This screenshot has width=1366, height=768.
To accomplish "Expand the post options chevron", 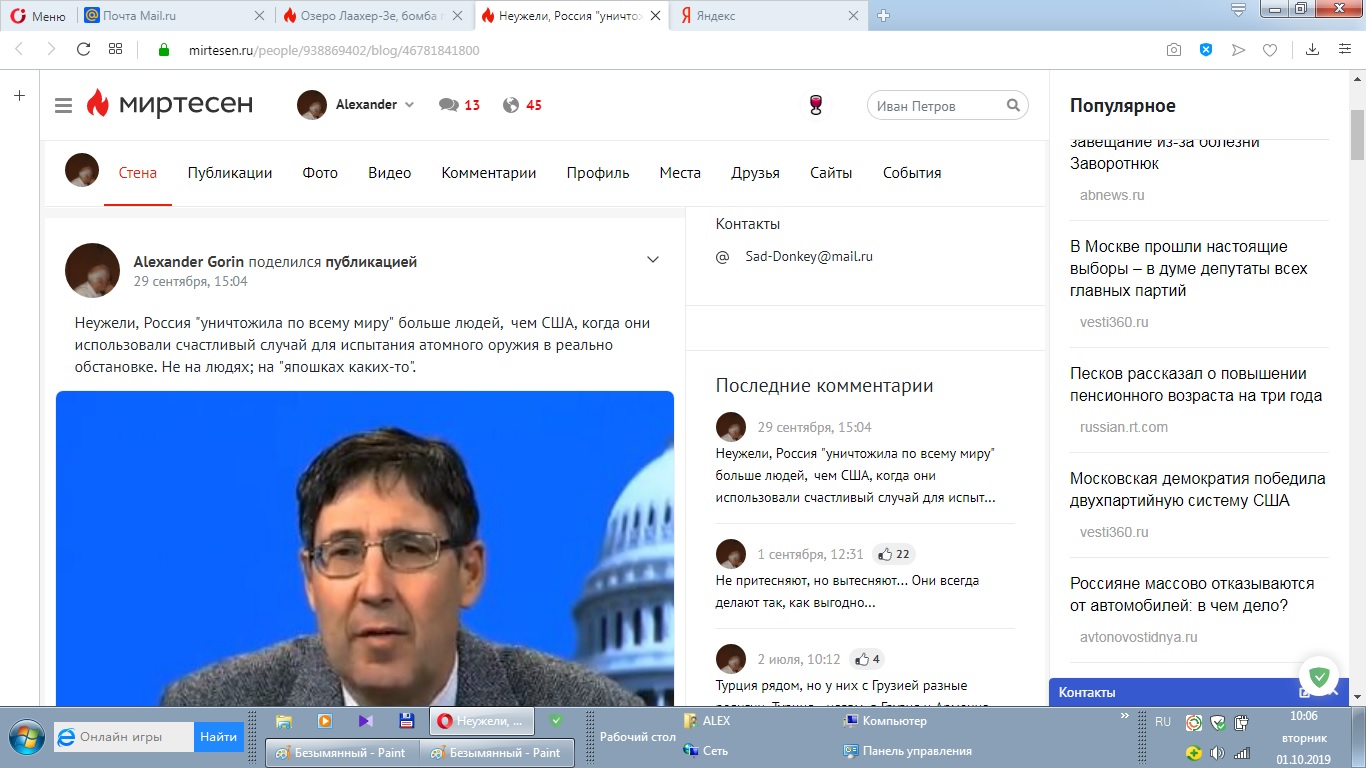I will pos(653,260).
